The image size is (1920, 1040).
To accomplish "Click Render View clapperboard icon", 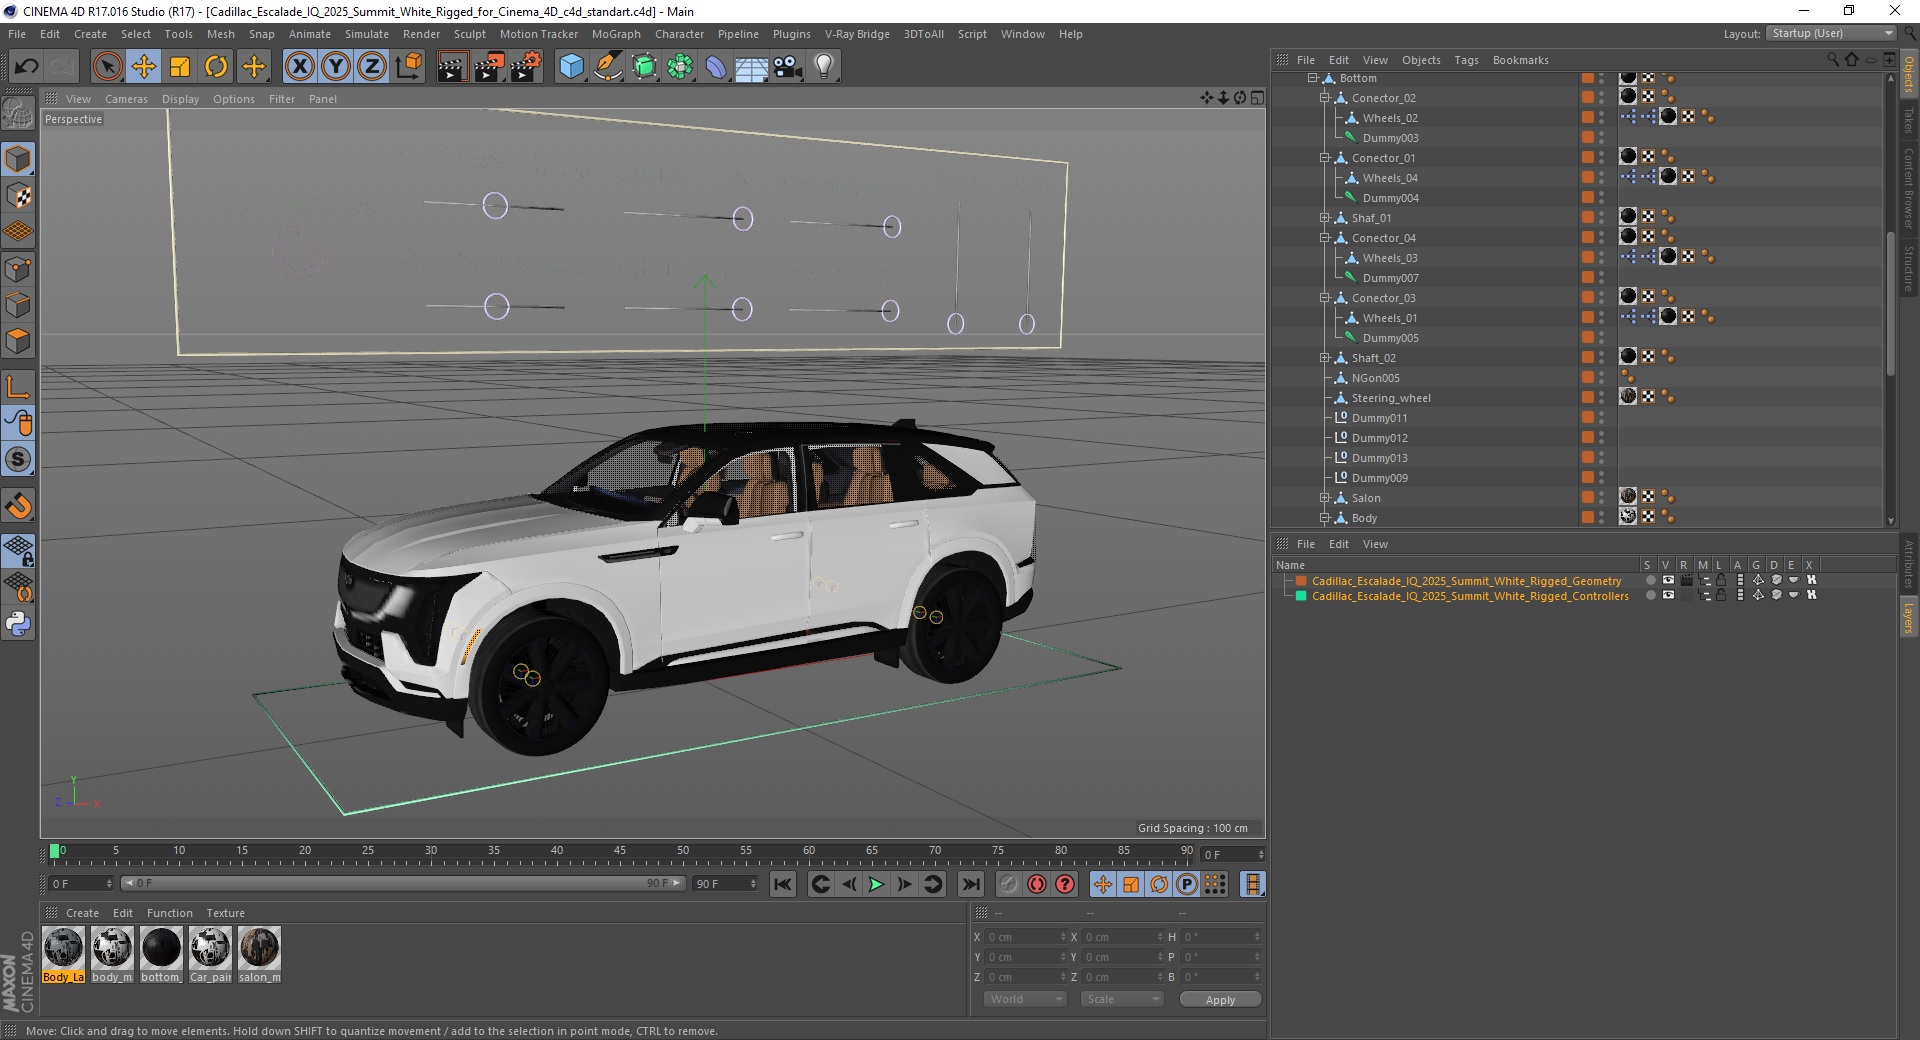I will (452, 67).
